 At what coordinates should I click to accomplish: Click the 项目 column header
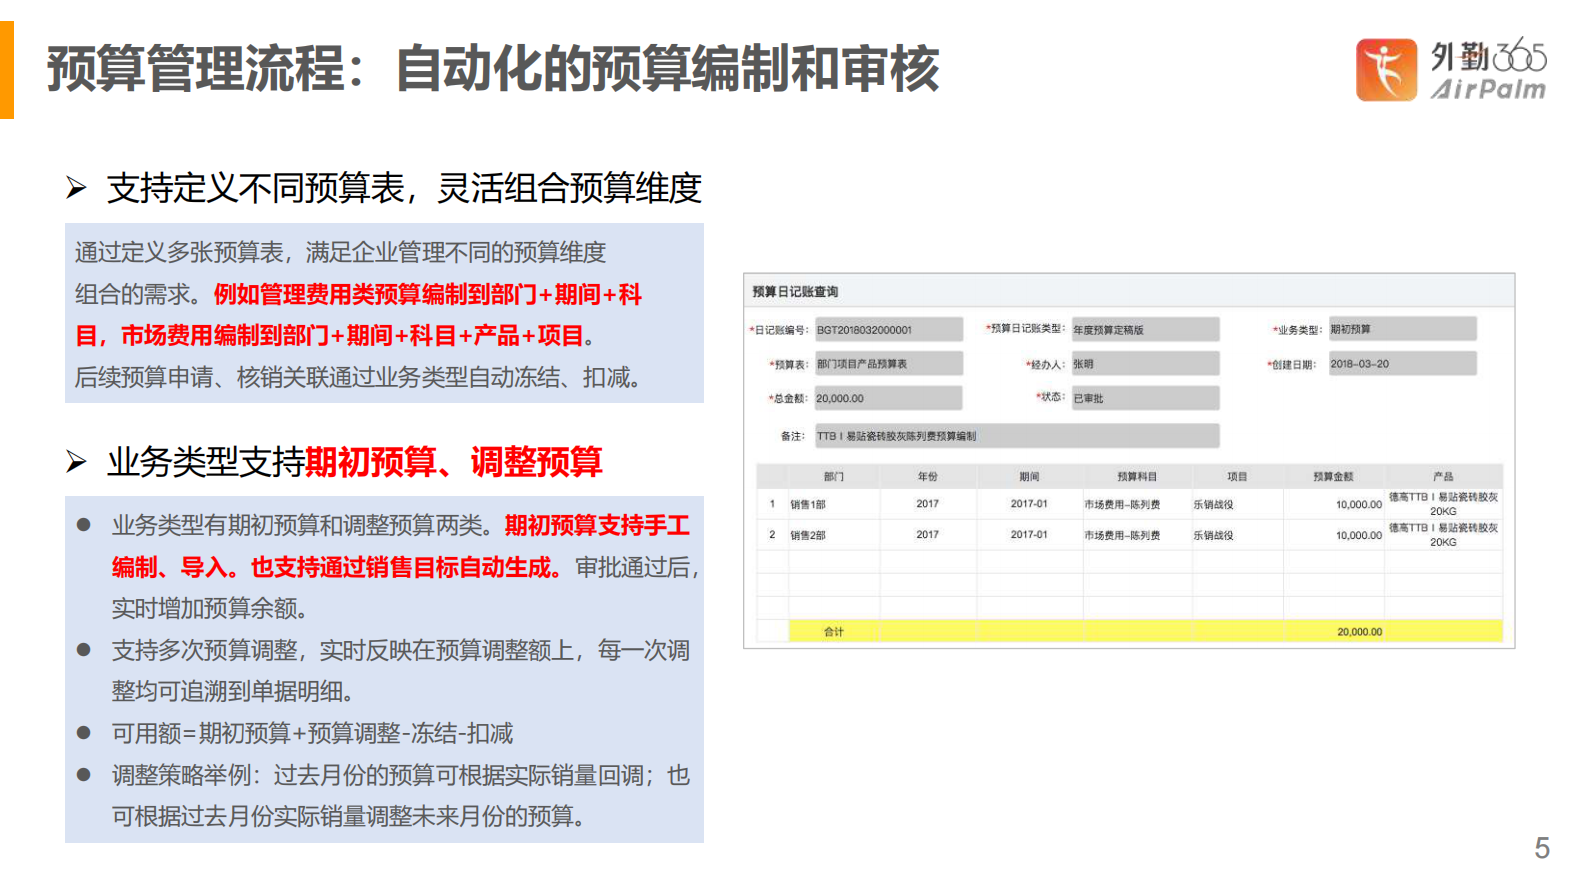click(1237, 476)
